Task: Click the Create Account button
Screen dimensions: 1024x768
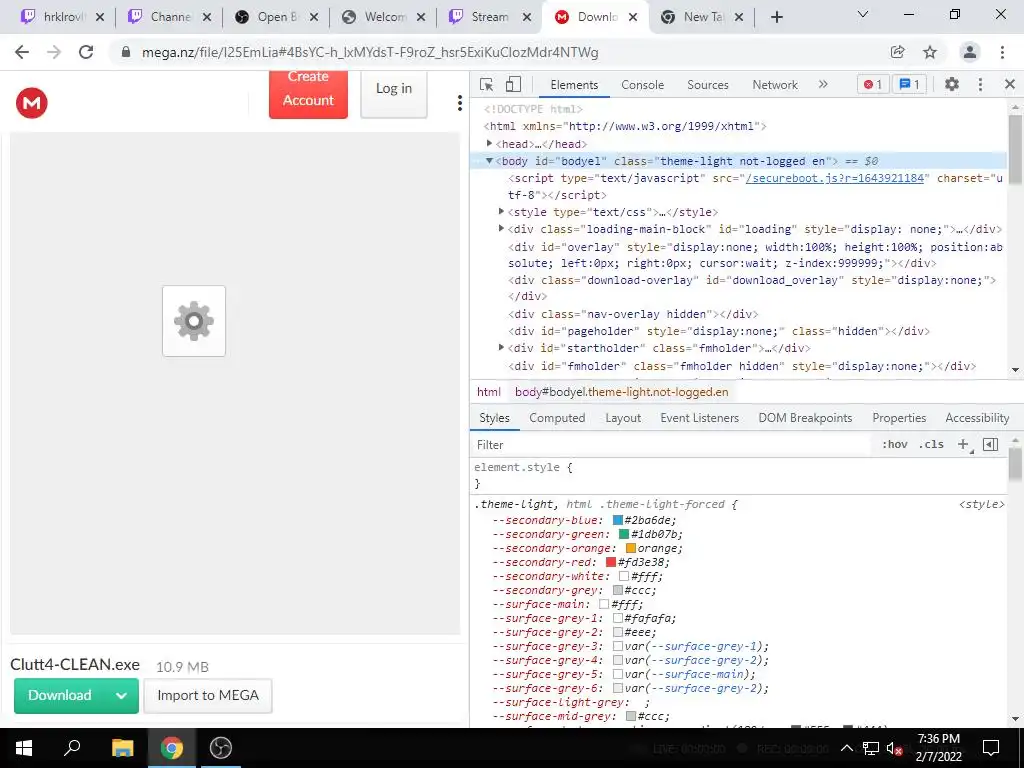Action: pos(308,93)
